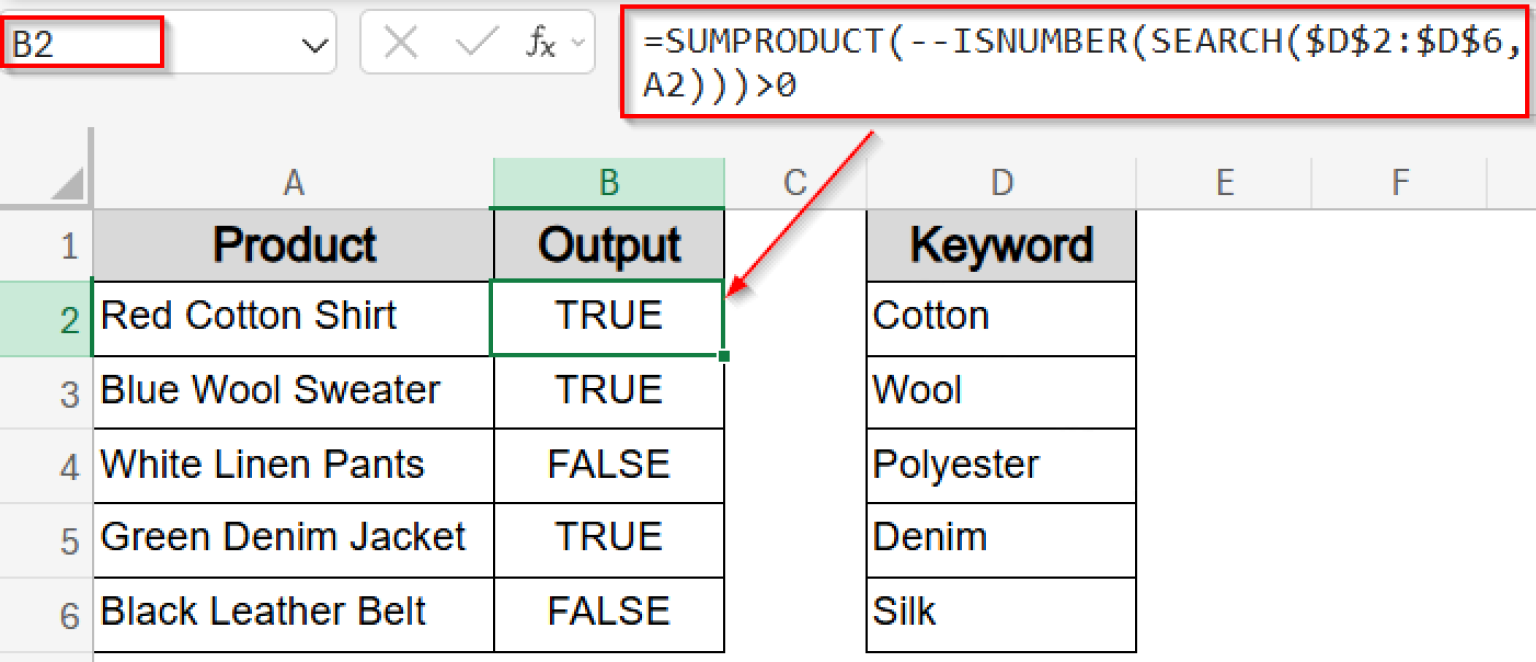
Task: Select the Product header cell in column A
Action: click(293, 243)
